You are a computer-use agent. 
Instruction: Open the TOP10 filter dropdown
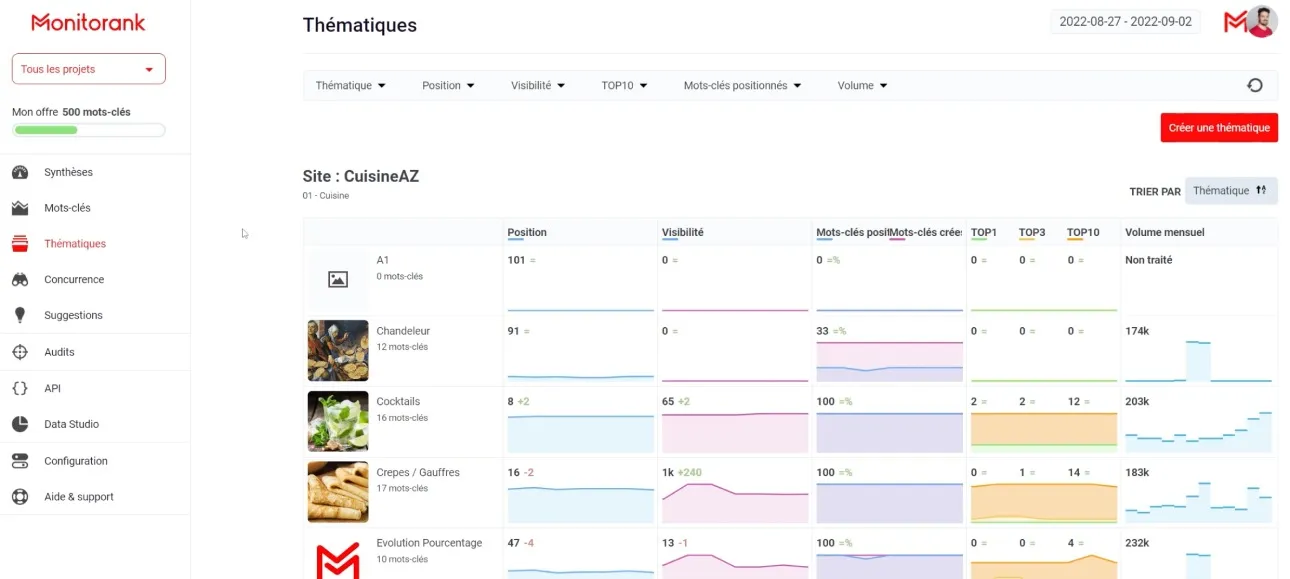click(x=624, y=86)
